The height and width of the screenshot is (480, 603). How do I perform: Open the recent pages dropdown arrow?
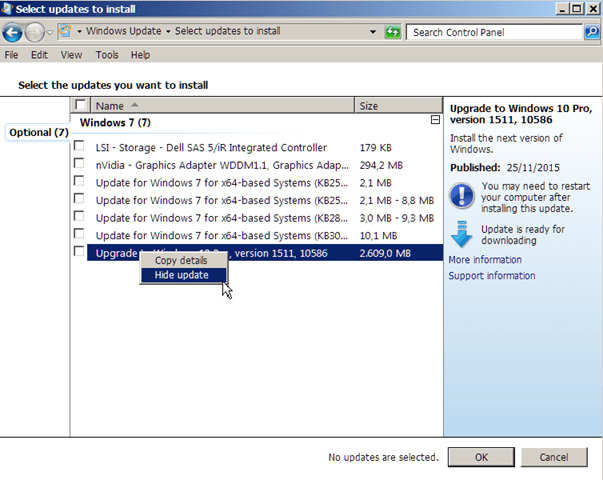[50, 33]
